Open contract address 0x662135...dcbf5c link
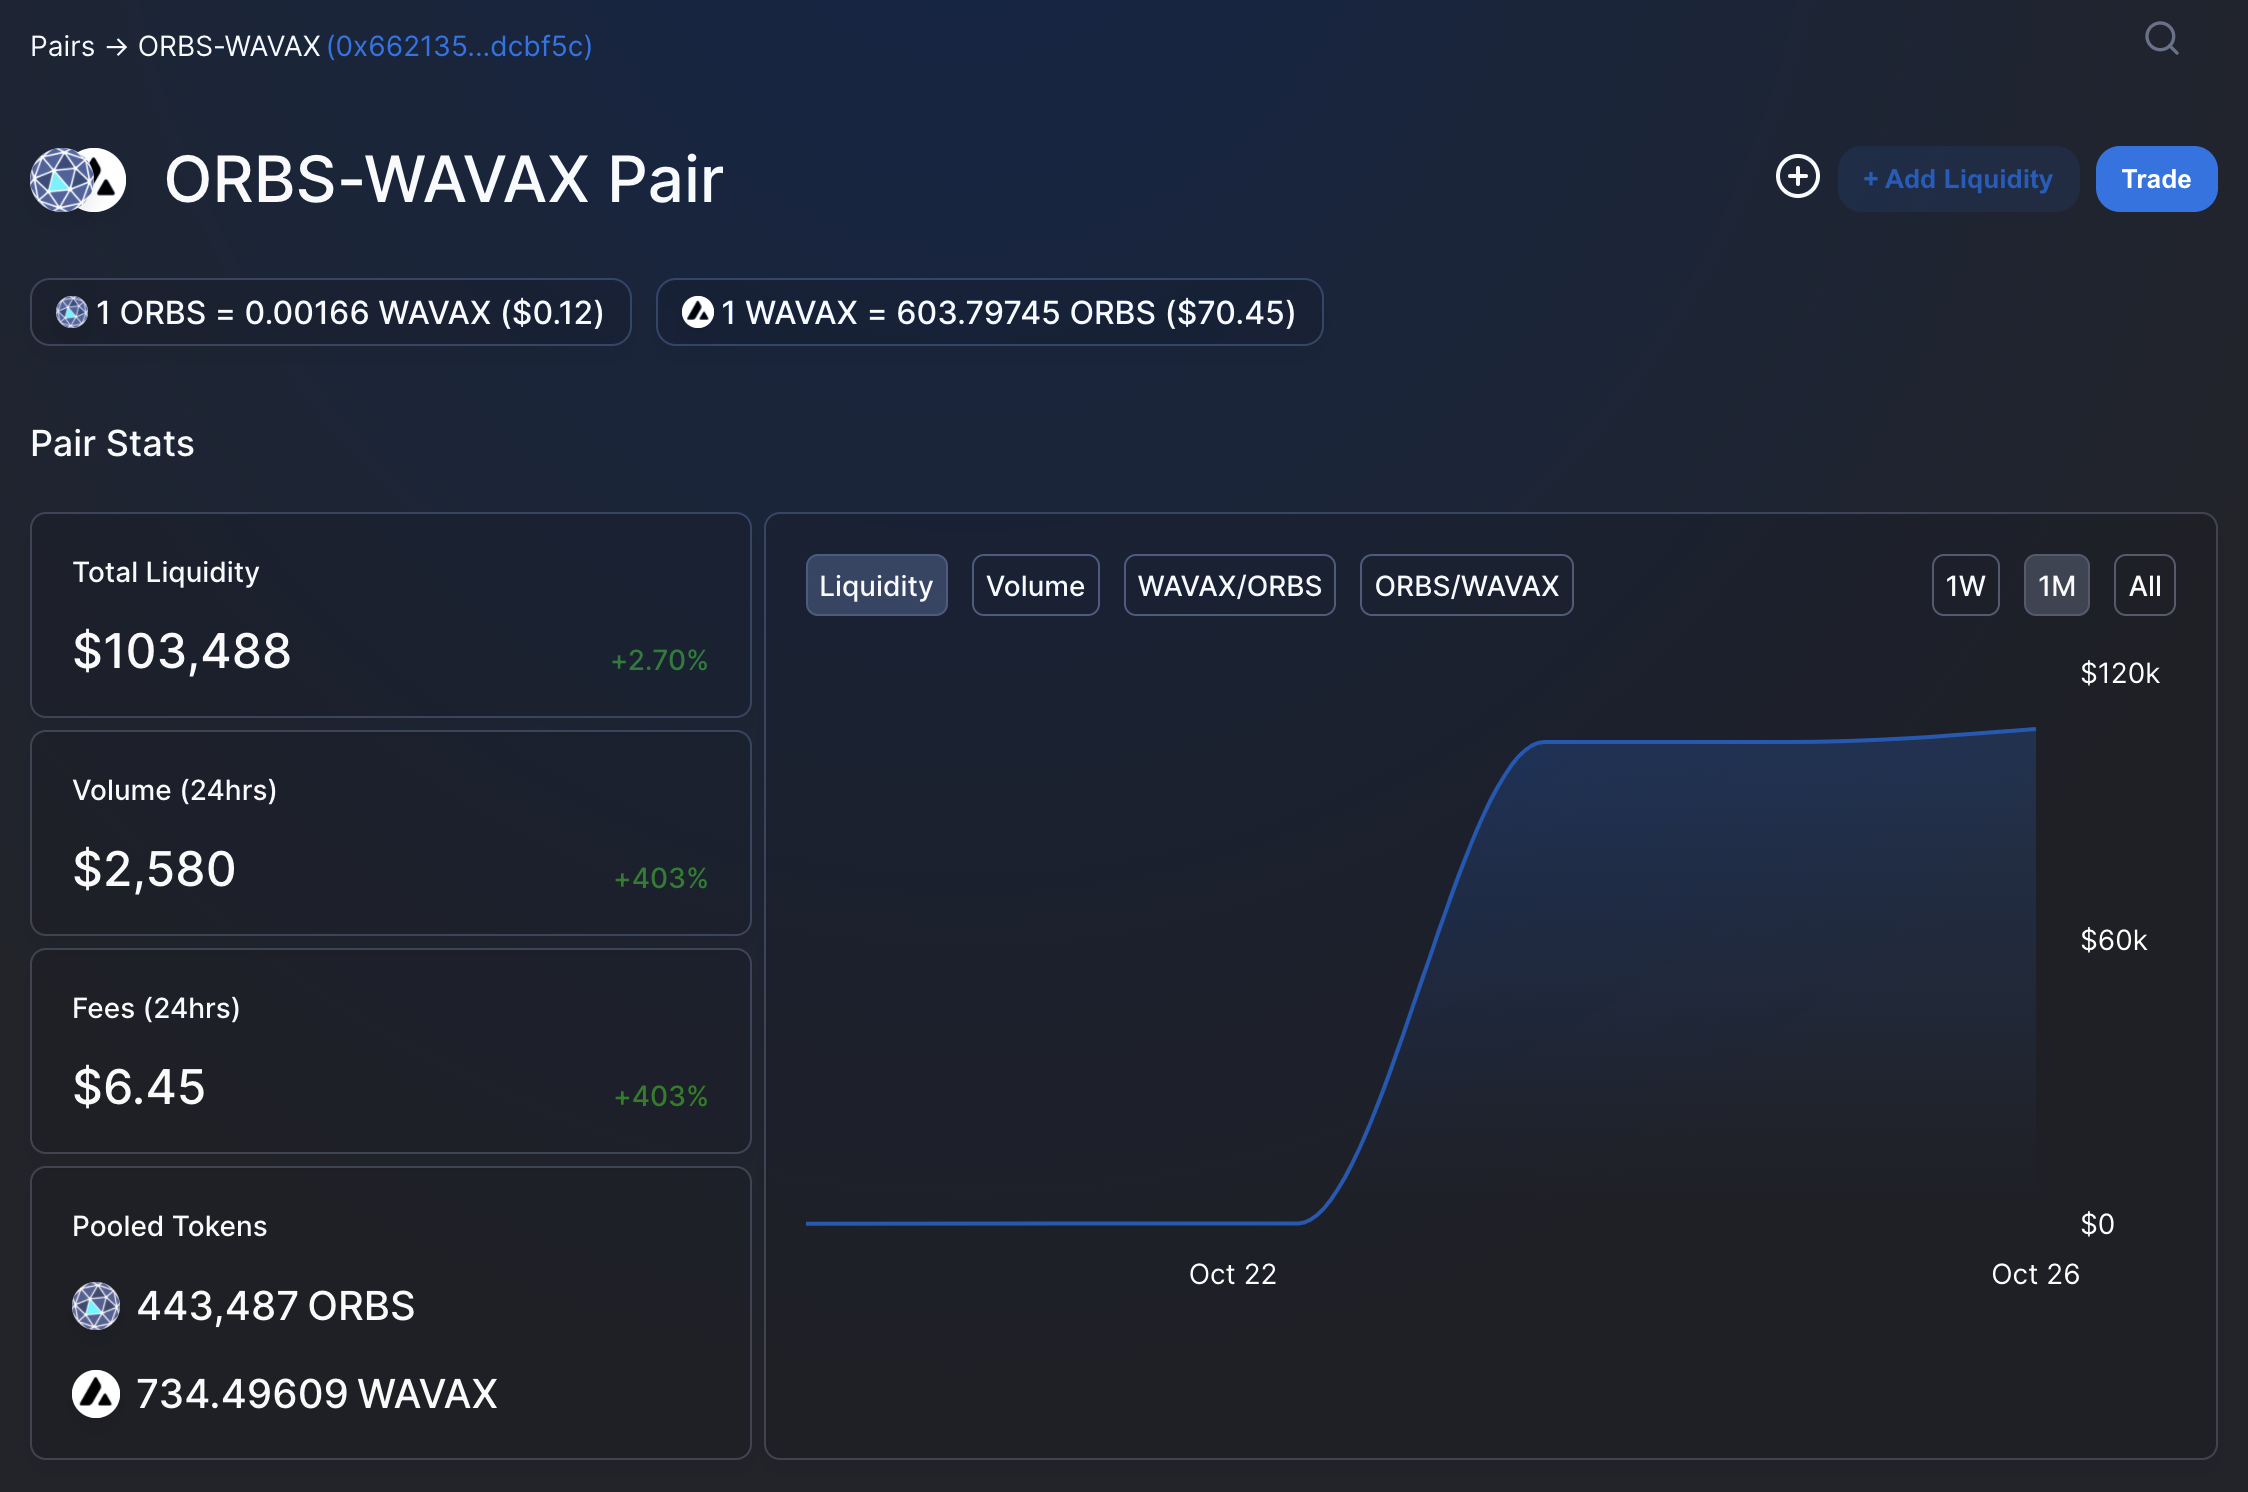Image resolution: width=2248 pixels, height=1492 pixels. click(460, 46)
